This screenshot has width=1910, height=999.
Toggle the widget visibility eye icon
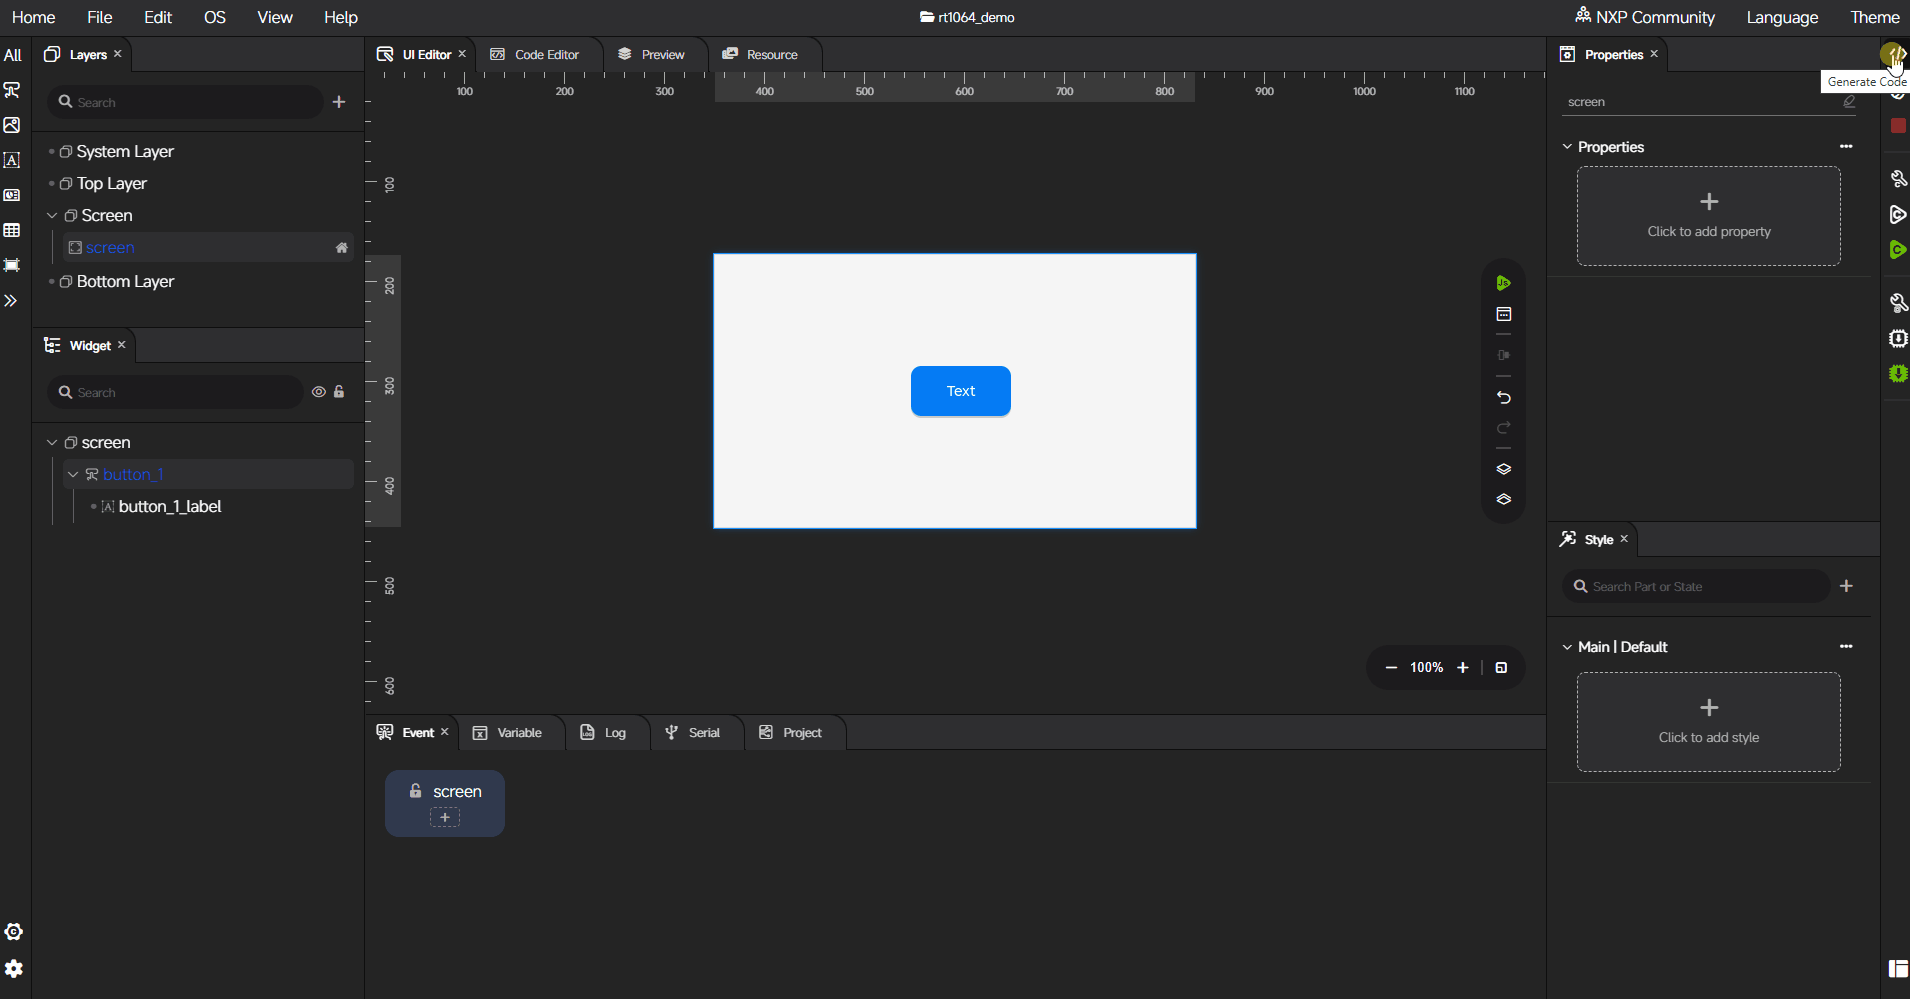(x=318, y=392)
